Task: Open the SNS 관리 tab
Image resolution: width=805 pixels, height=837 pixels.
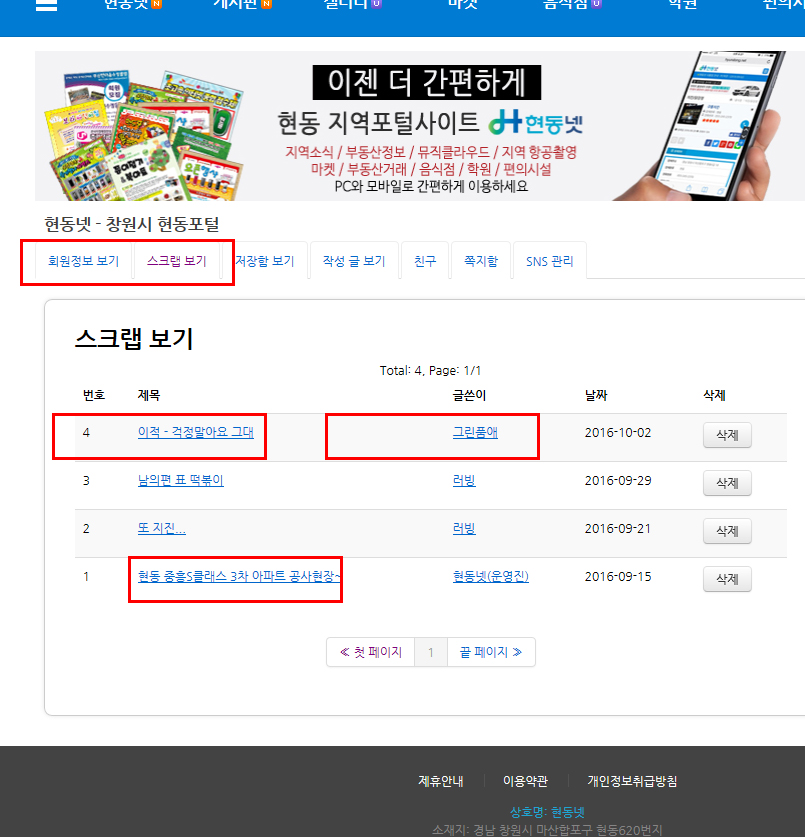Action: pos(549,260)
